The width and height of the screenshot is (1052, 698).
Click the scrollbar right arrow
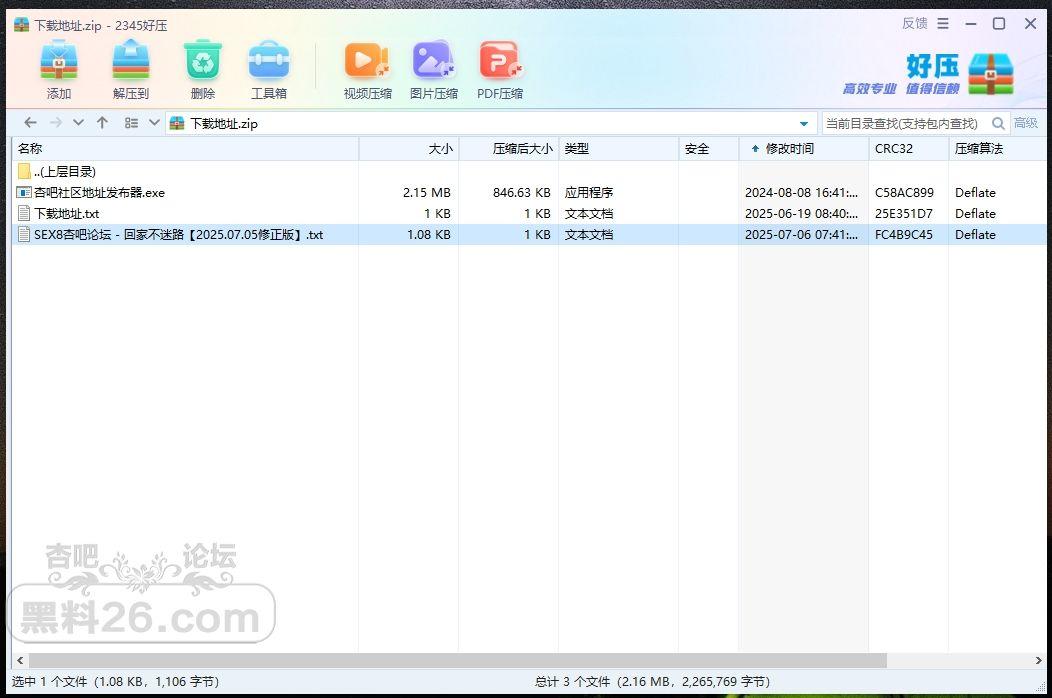click(1039, 660)
